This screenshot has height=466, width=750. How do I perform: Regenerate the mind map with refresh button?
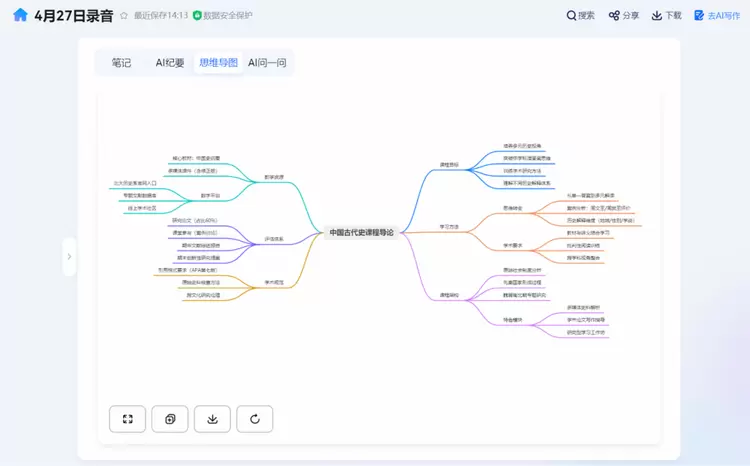point(255,419)
